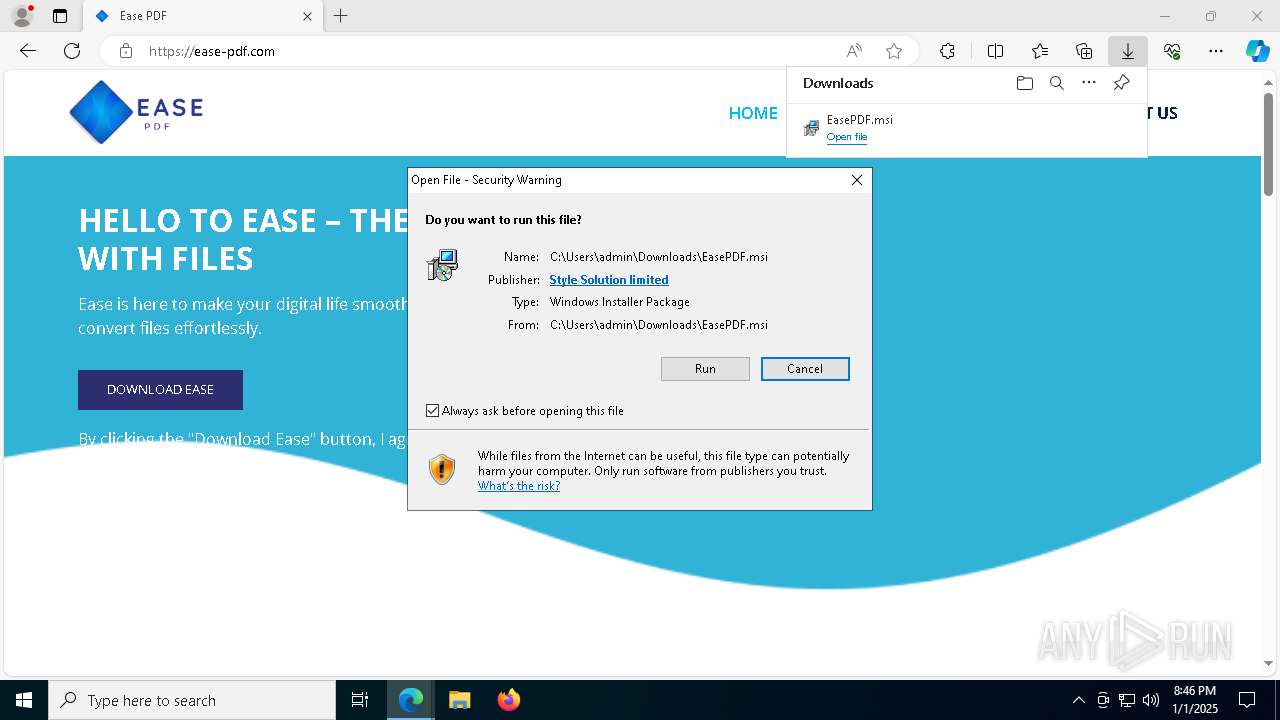Screen dimensions: 1280x720
Task: Add page to favorites star icon
Action: click(894, 51)
